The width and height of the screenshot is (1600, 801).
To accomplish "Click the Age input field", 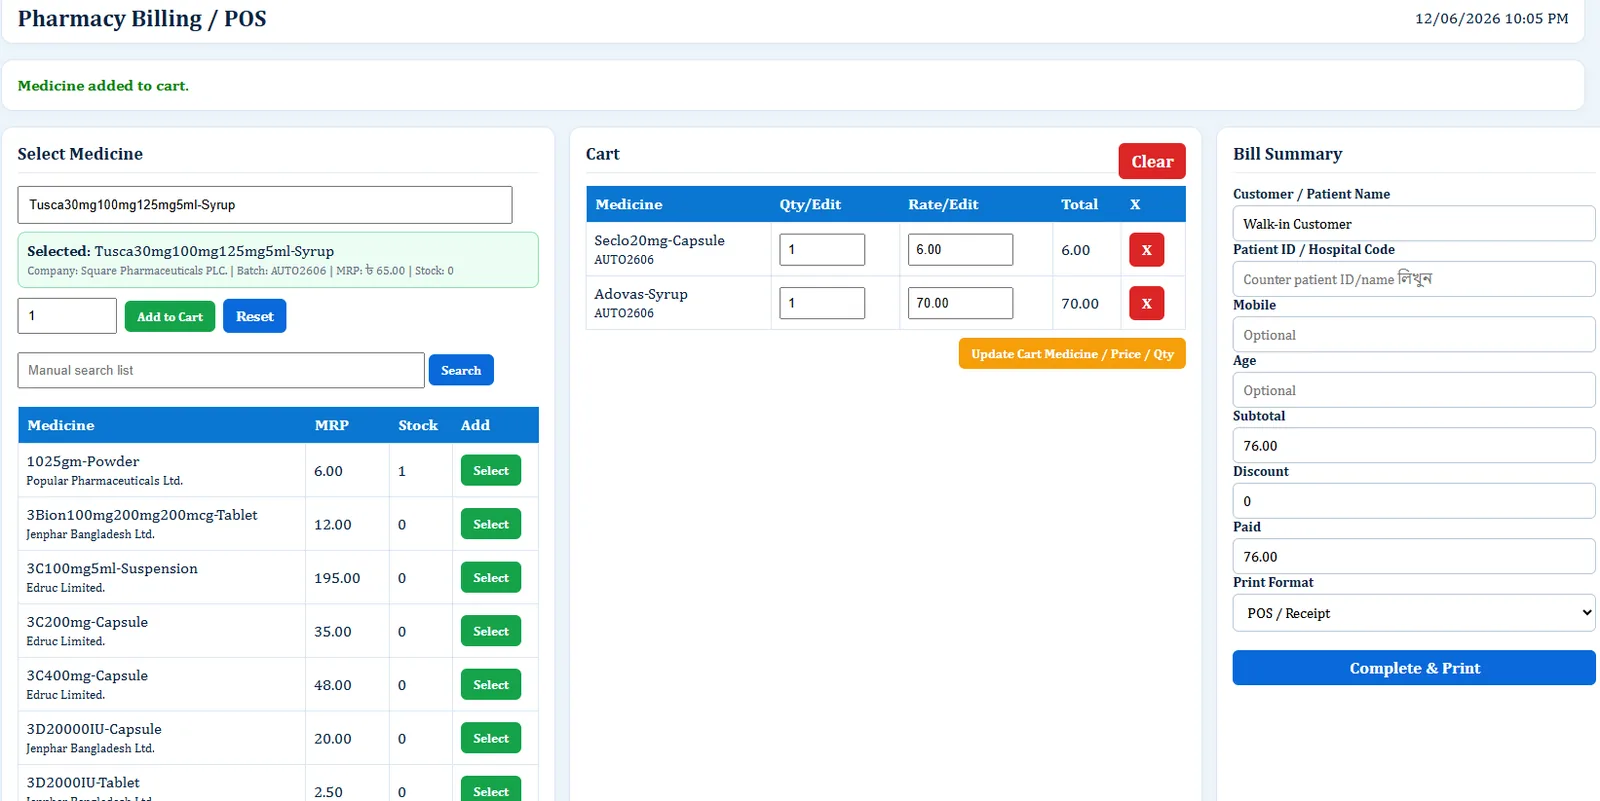I will [x=1414, y=390].
